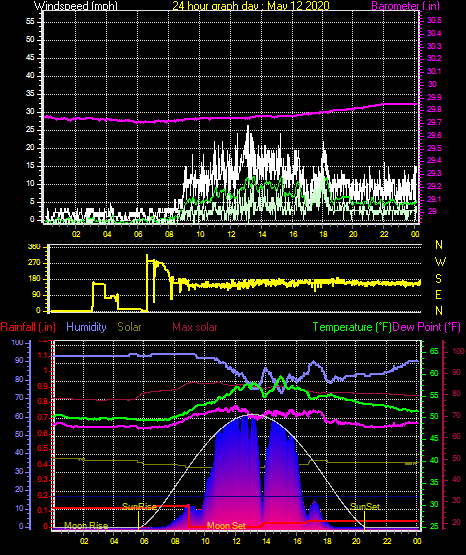Select the Dew Point (°F) legend label
The width and height of the screenshot is (466, 555).
pyautogui.click(x=426, y=327)
